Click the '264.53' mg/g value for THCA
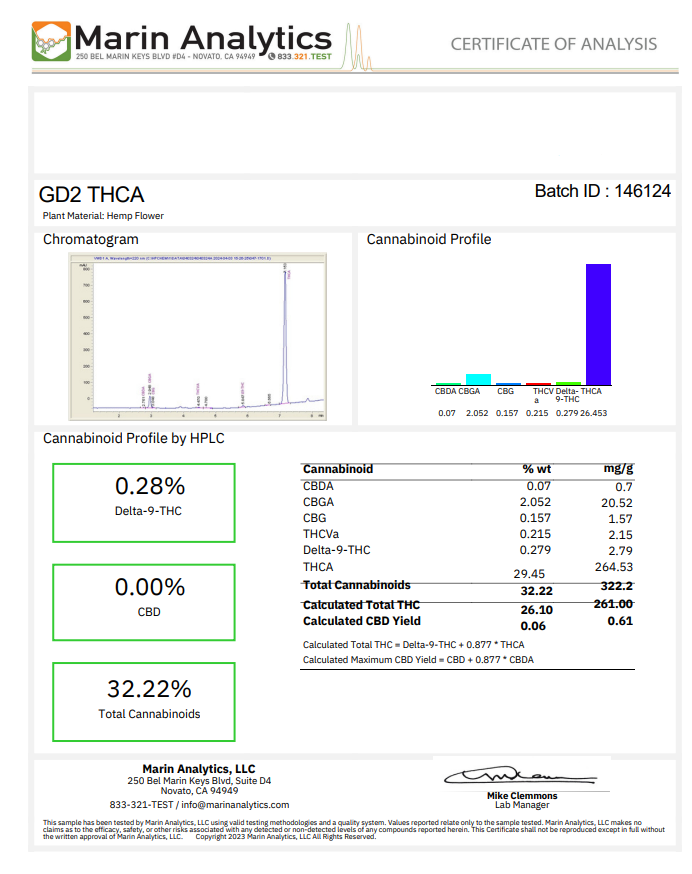The image size is (692, 874). (614, 567)
